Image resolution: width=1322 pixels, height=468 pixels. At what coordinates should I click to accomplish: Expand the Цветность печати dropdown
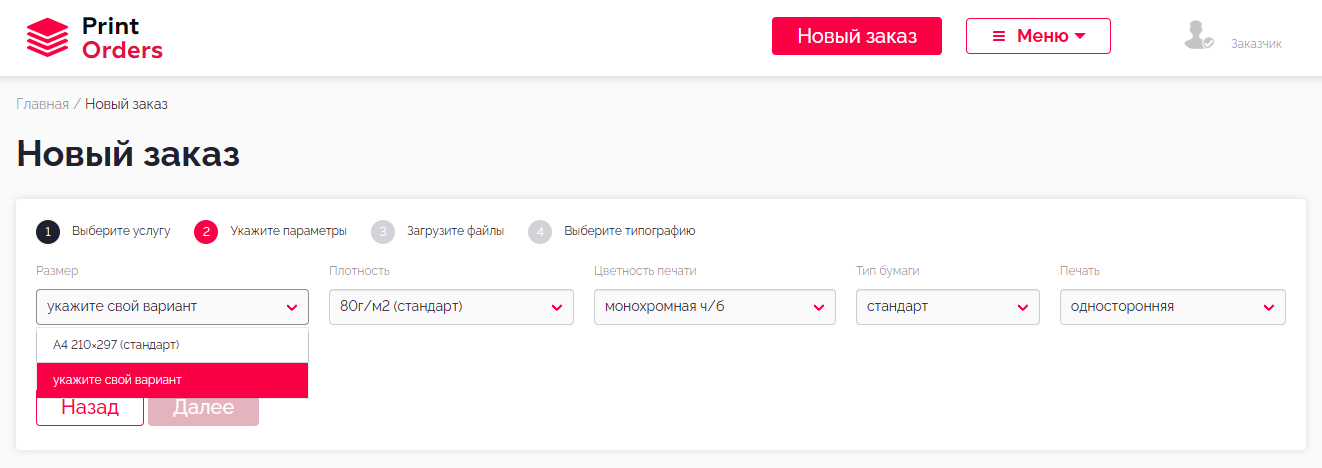(x=714, y=307)
